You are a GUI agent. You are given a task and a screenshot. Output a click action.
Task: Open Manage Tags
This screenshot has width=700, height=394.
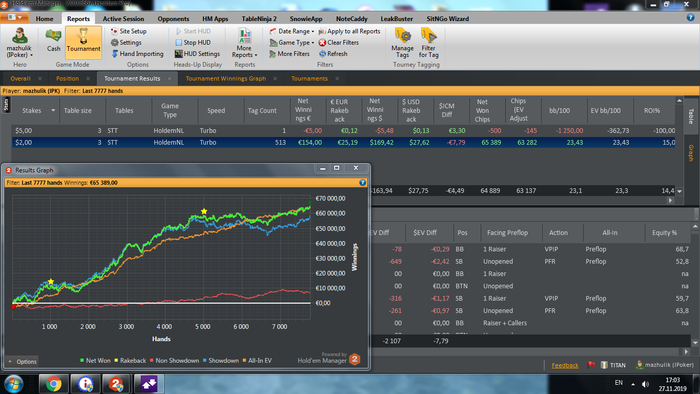pyautogui.click(x=402, y=43)
